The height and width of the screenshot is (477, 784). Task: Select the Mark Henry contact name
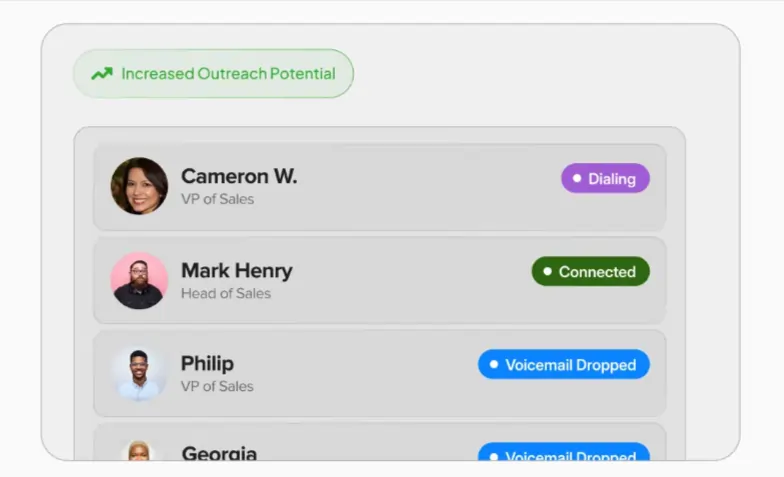click(x=237, y=270)
